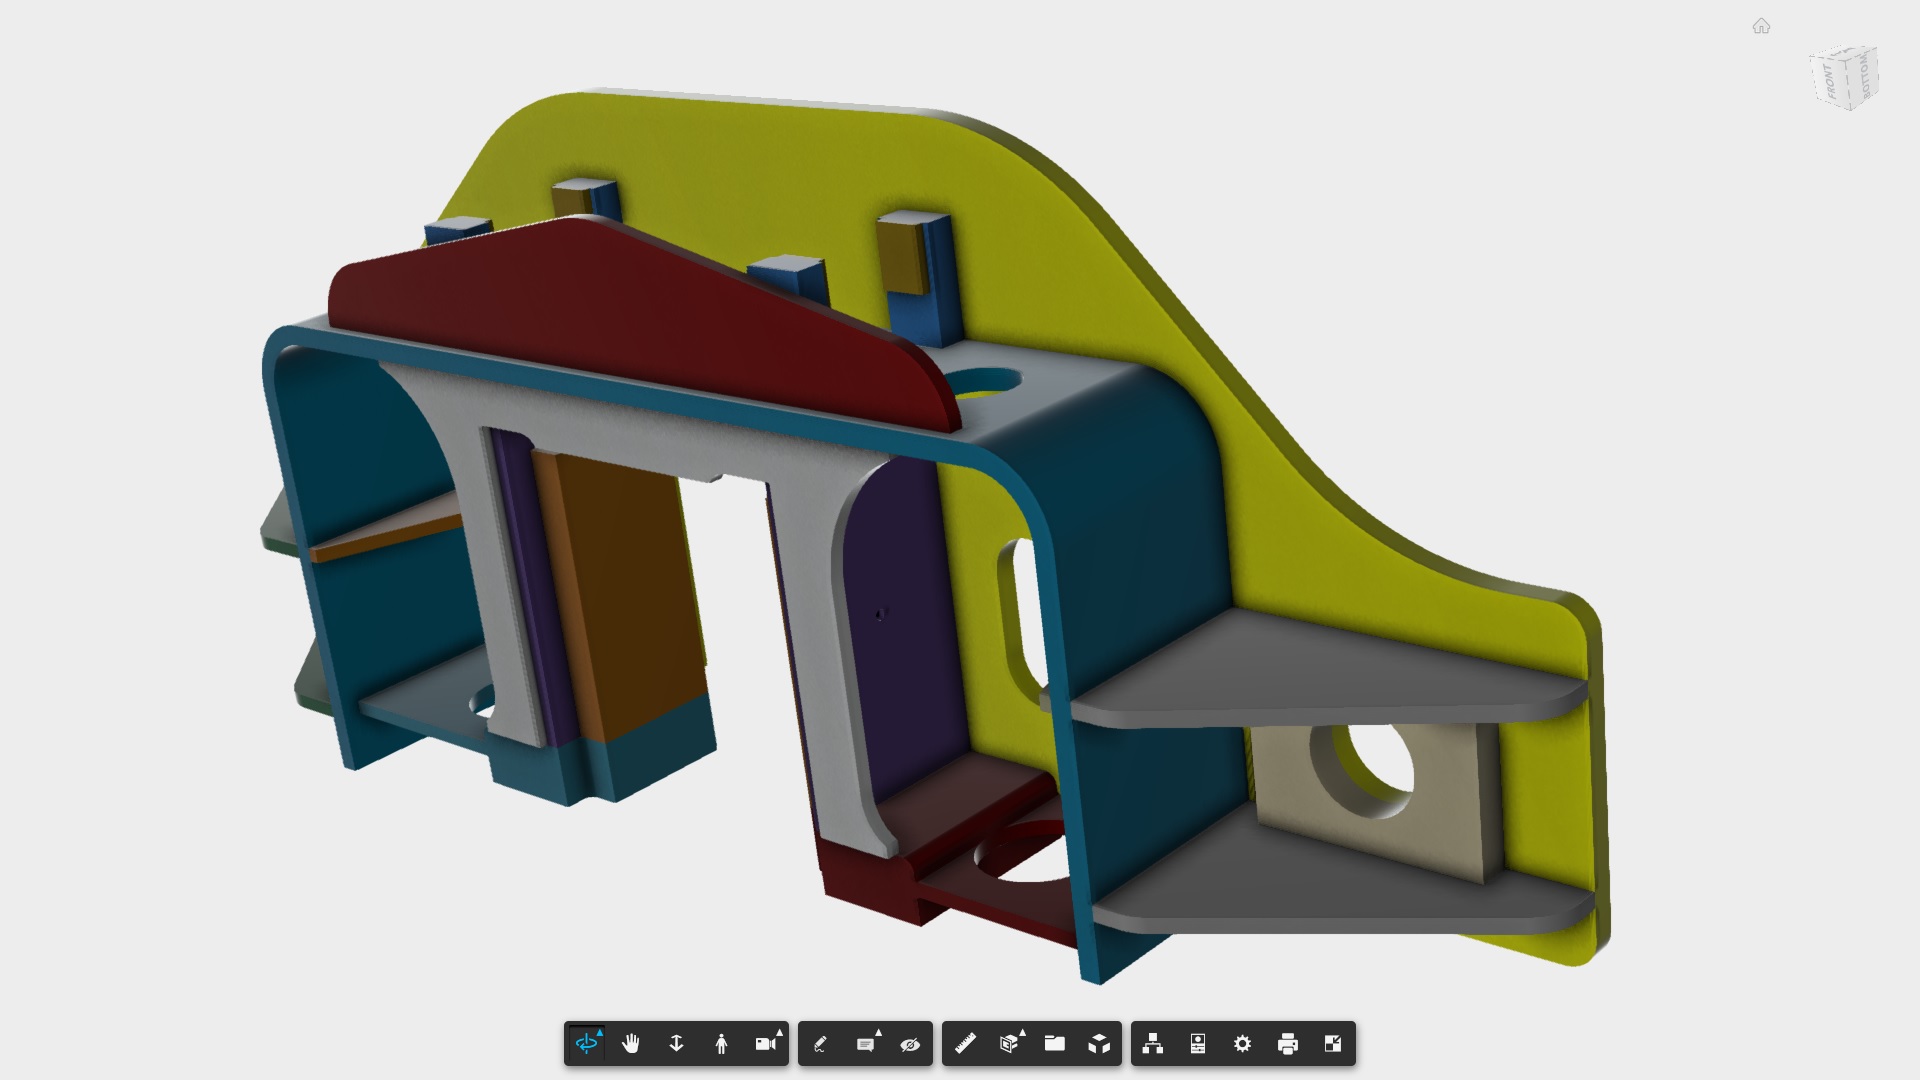This screenshot has height=1080, width=1920.
Task: Open viewer Settings gear
Action: click(1242, 1044)
